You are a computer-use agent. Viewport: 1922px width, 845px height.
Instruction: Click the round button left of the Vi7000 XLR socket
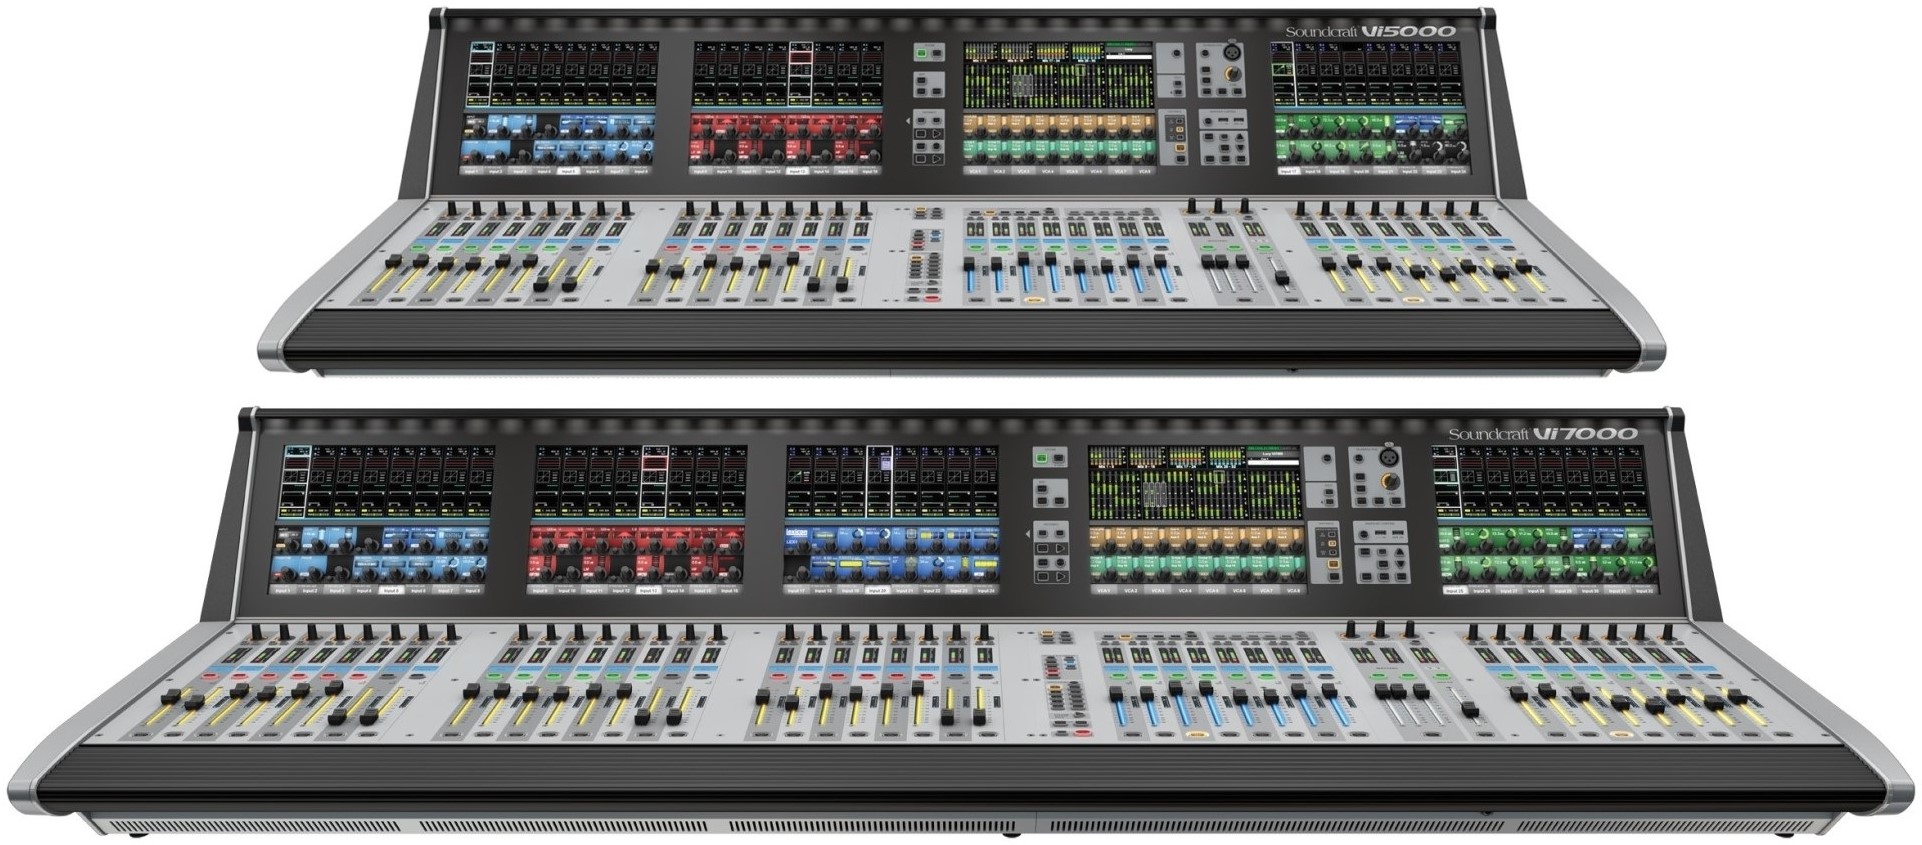click(1359, 458)
